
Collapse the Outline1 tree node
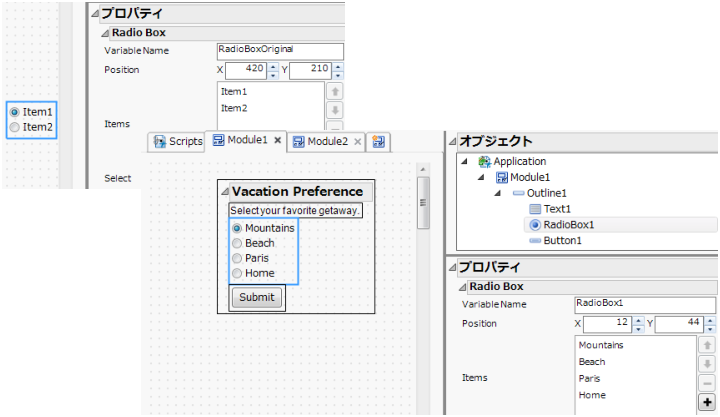click(498, 193)
